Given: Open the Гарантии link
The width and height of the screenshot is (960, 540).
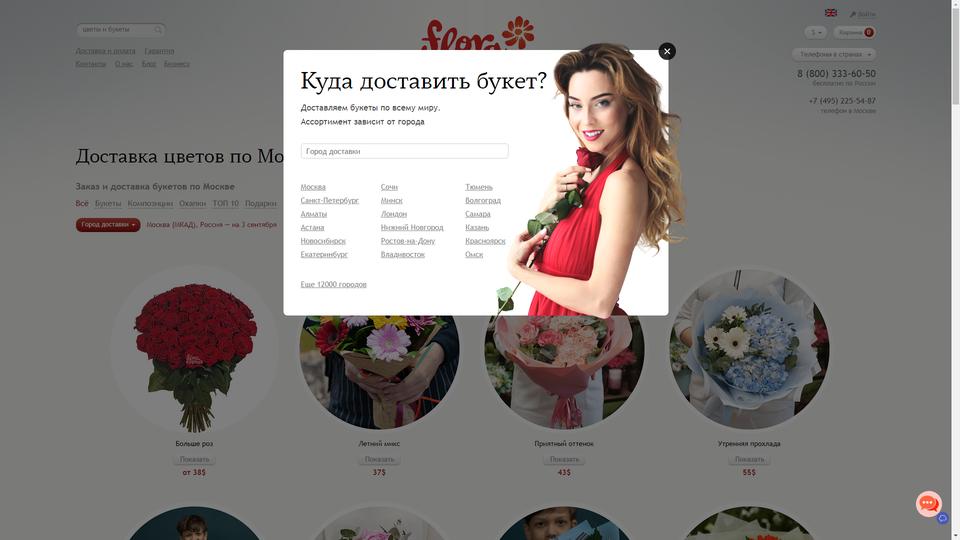Looking at the screenshot, I should pos(159,51).
